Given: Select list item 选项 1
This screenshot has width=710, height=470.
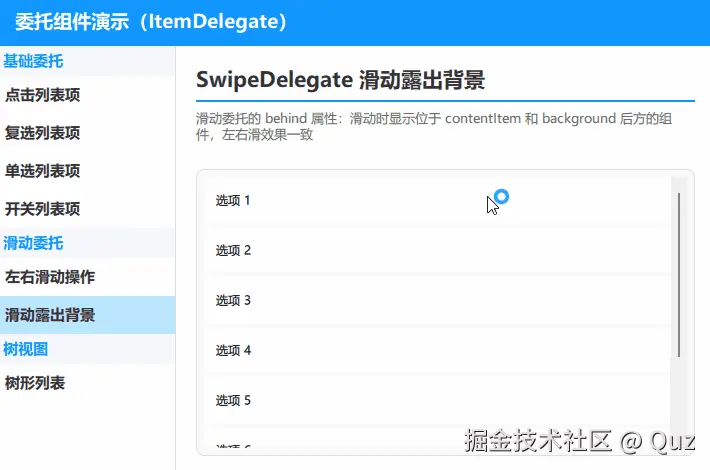Looking at the screenshot, I should (438, 201).
